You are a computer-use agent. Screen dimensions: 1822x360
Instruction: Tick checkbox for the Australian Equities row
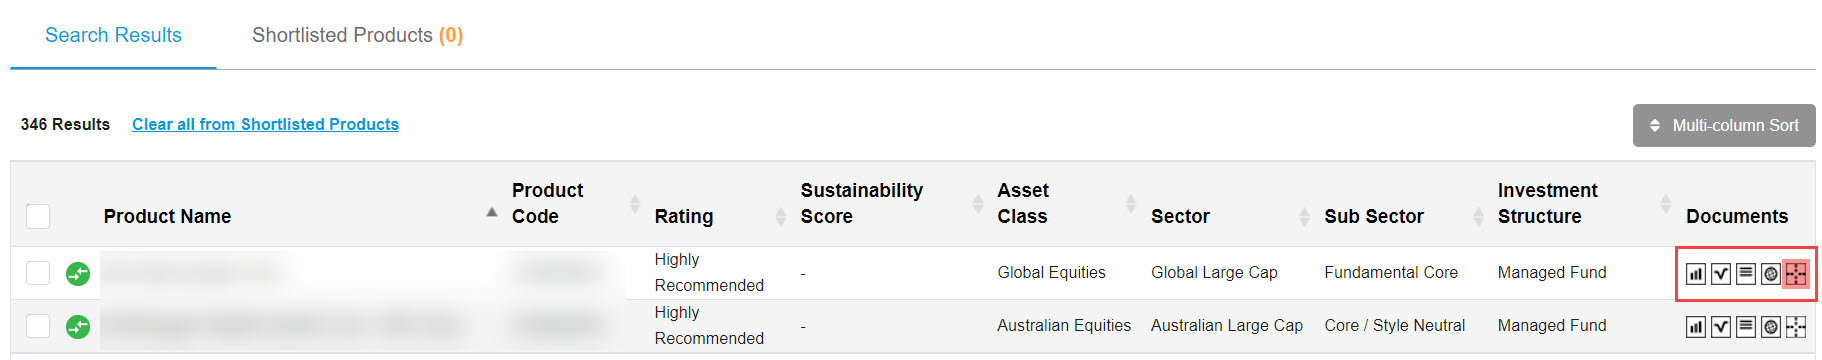tap(38, 326)
